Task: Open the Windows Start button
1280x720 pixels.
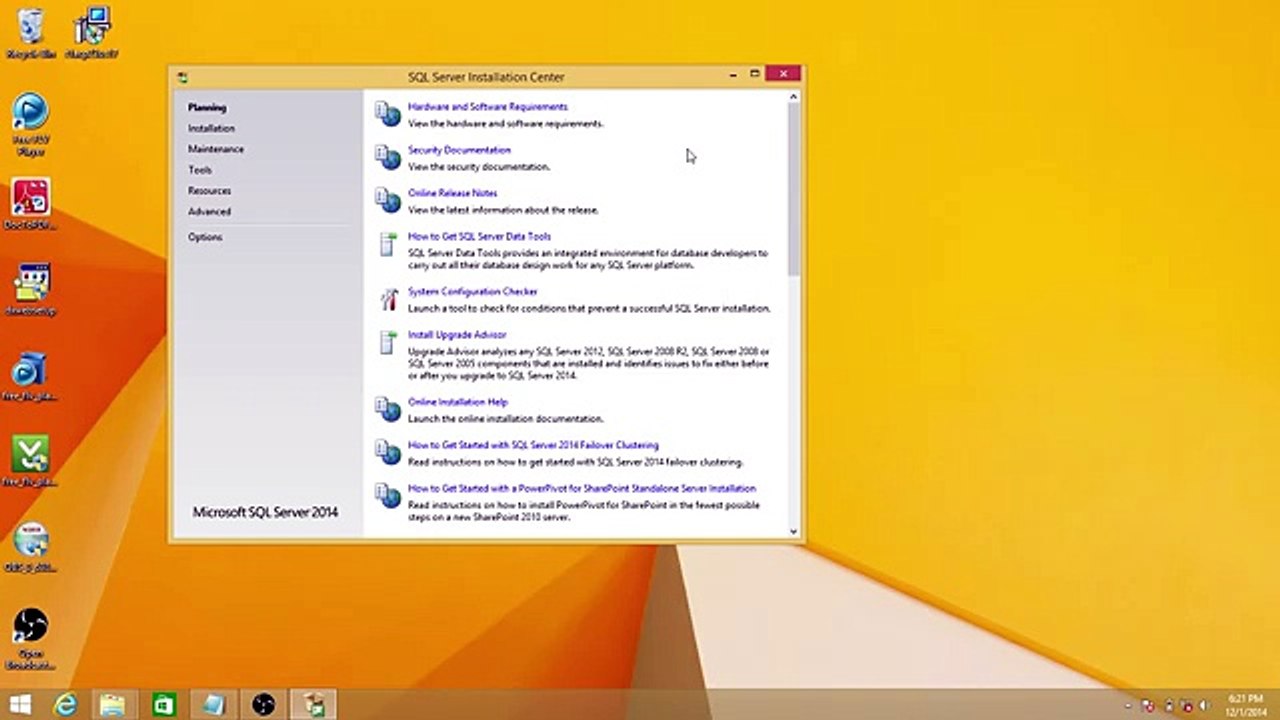Action: coord(20,705)
